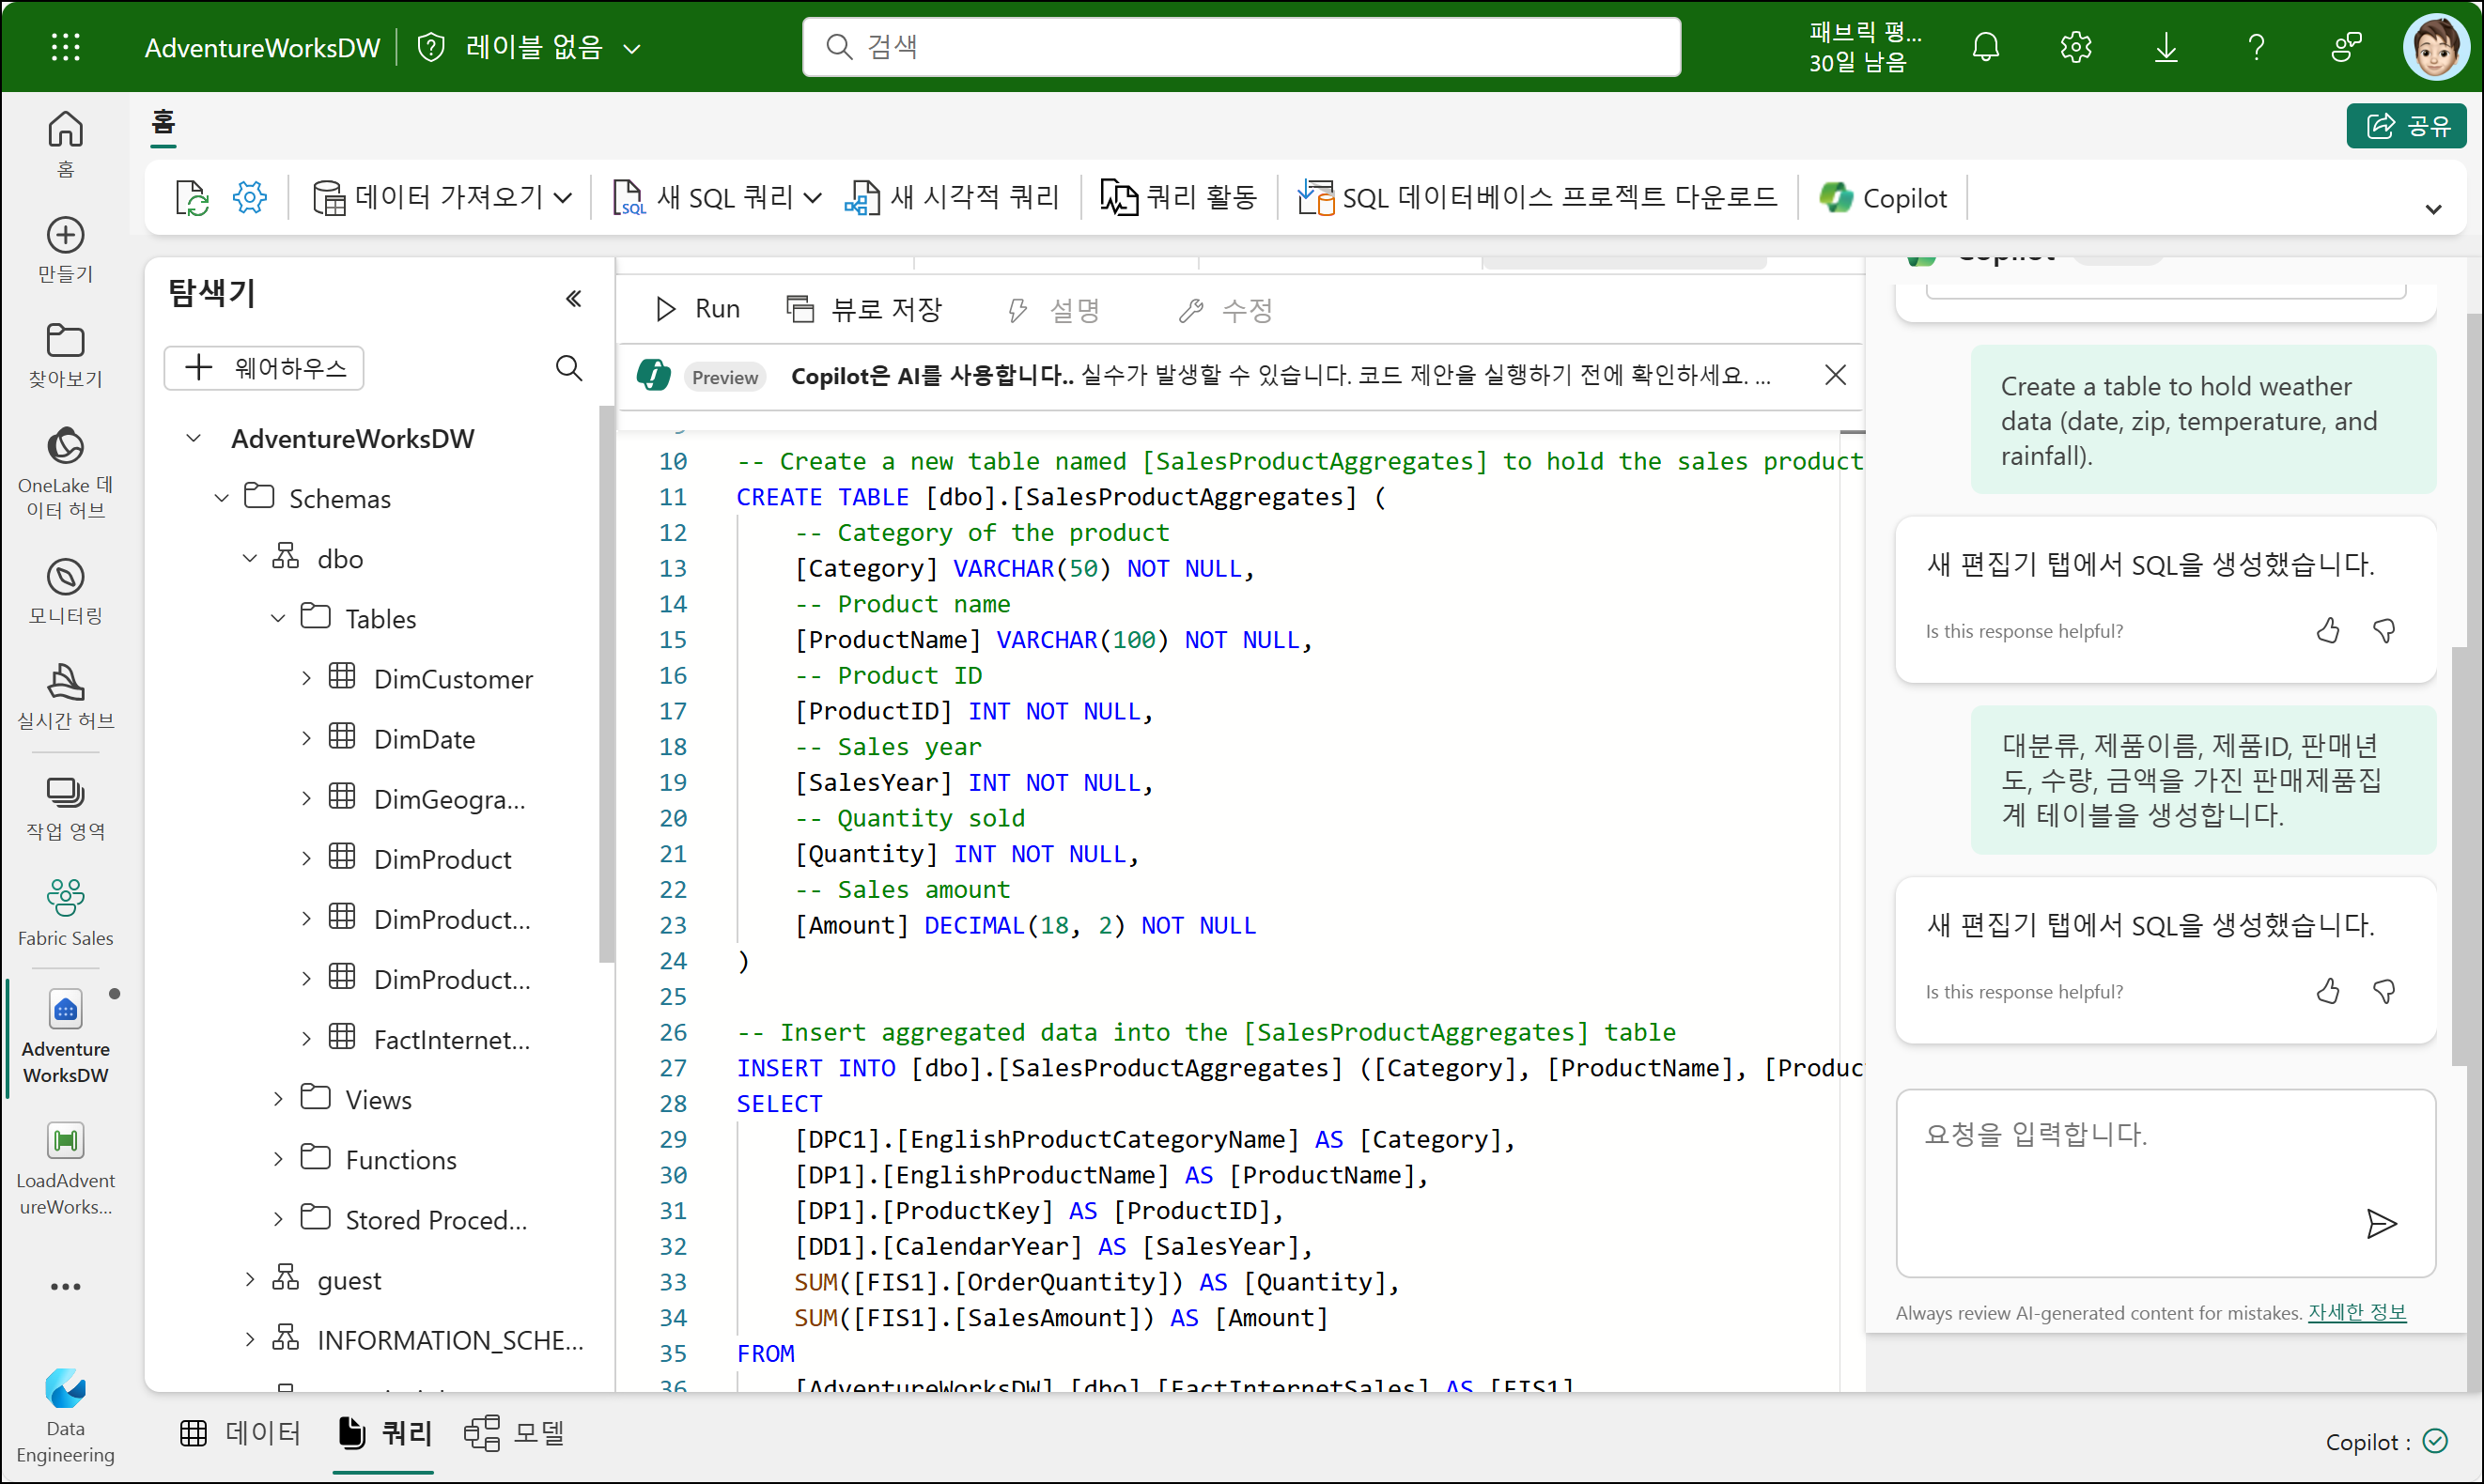The image size is (2484, 1484).
Task: Click 뷰로 저장 button
Action: point(864,309)
